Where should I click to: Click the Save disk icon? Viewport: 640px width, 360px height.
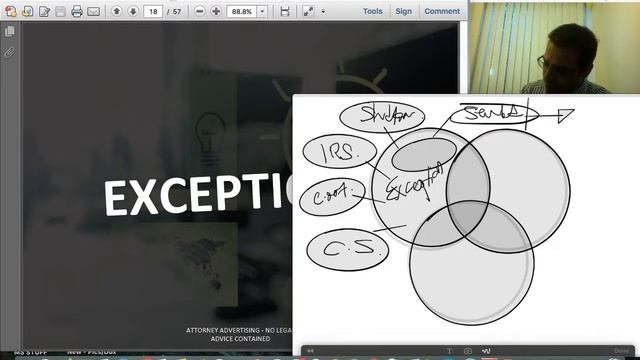pos(60,11)
